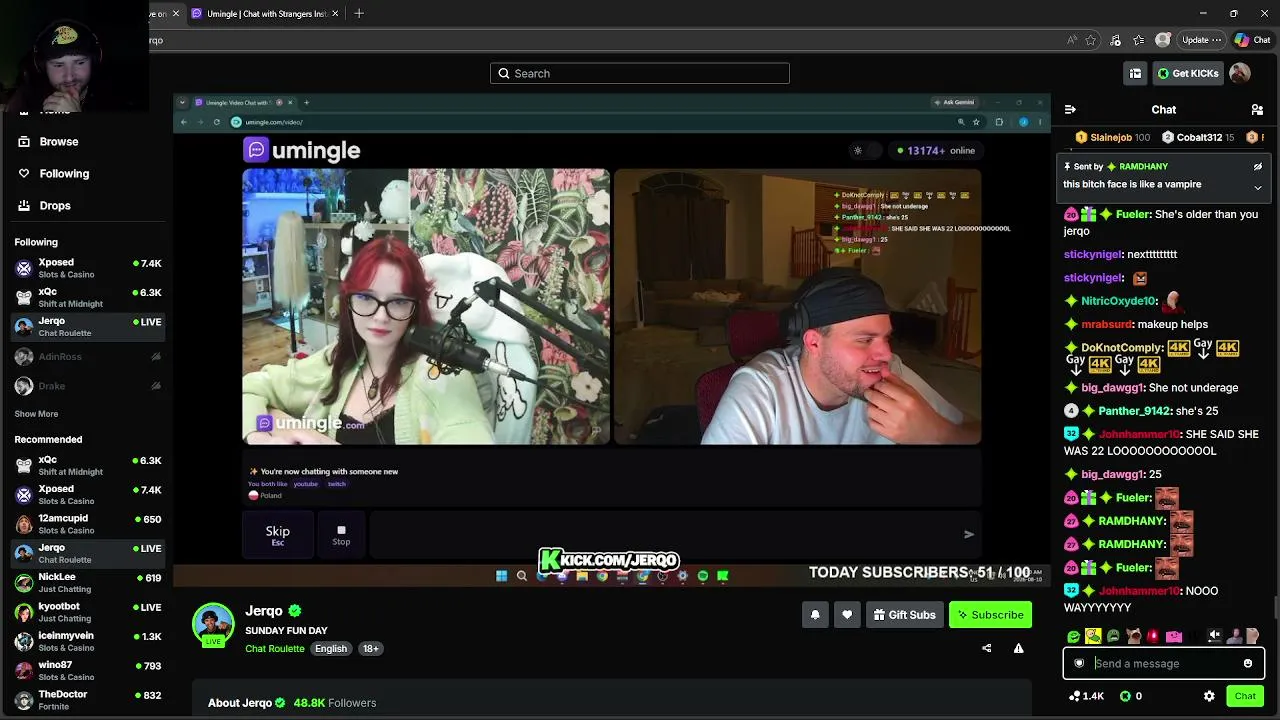Viewport: 1280px width, 720px height.
Task: Click the 18+ tag
Action: (x=370, y=648)
